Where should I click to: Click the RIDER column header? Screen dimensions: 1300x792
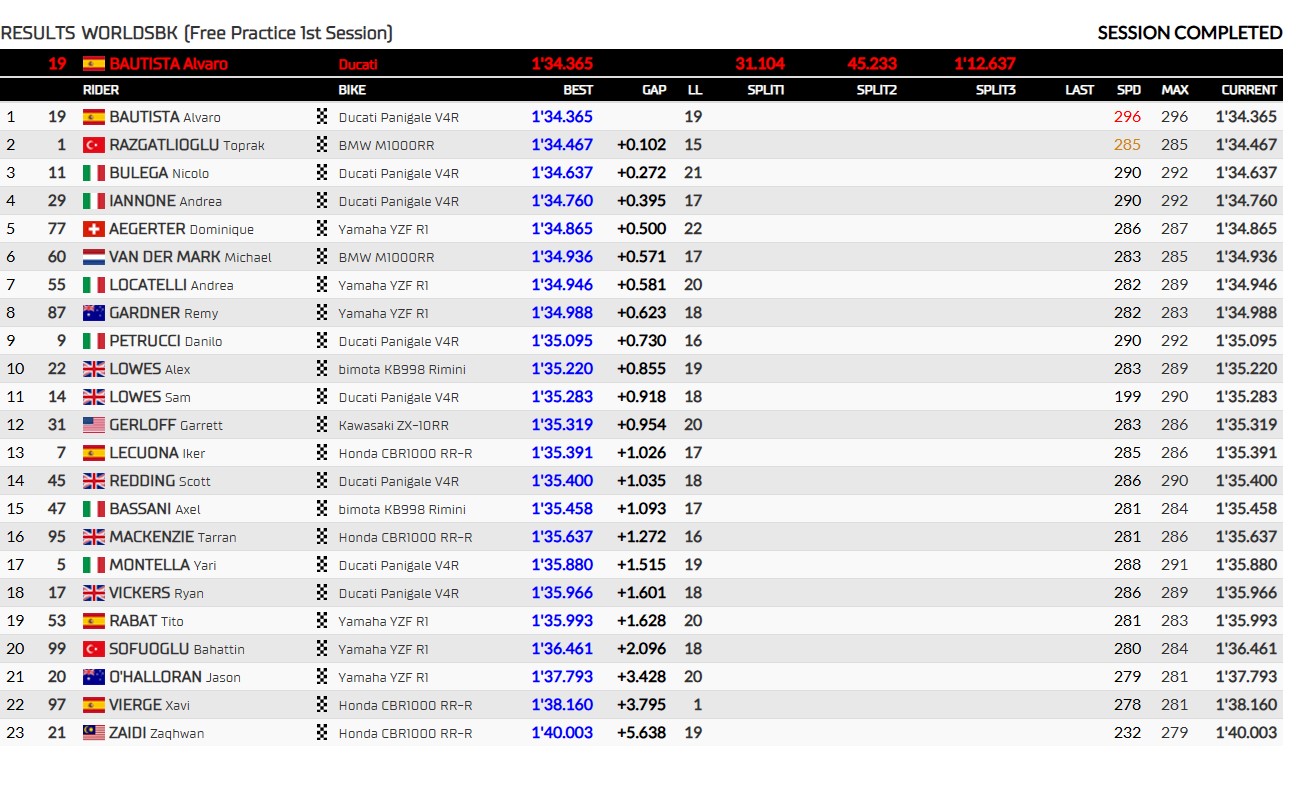click(x=101, y=90)
